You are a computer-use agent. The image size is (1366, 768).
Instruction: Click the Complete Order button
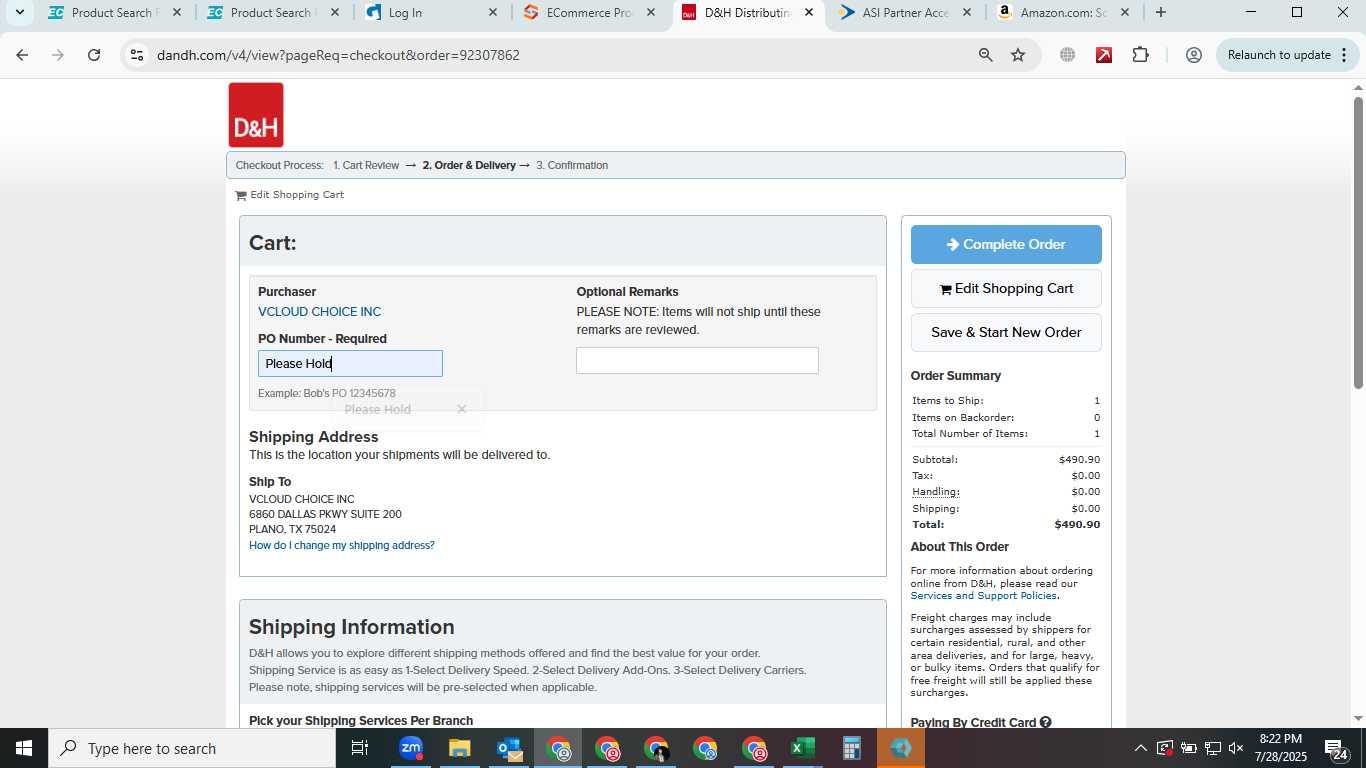pos(1006,244)
